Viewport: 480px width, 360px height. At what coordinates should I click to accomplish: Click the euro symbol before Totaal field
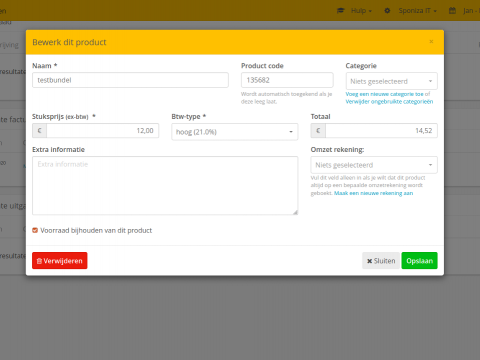(x=318, y=131)
